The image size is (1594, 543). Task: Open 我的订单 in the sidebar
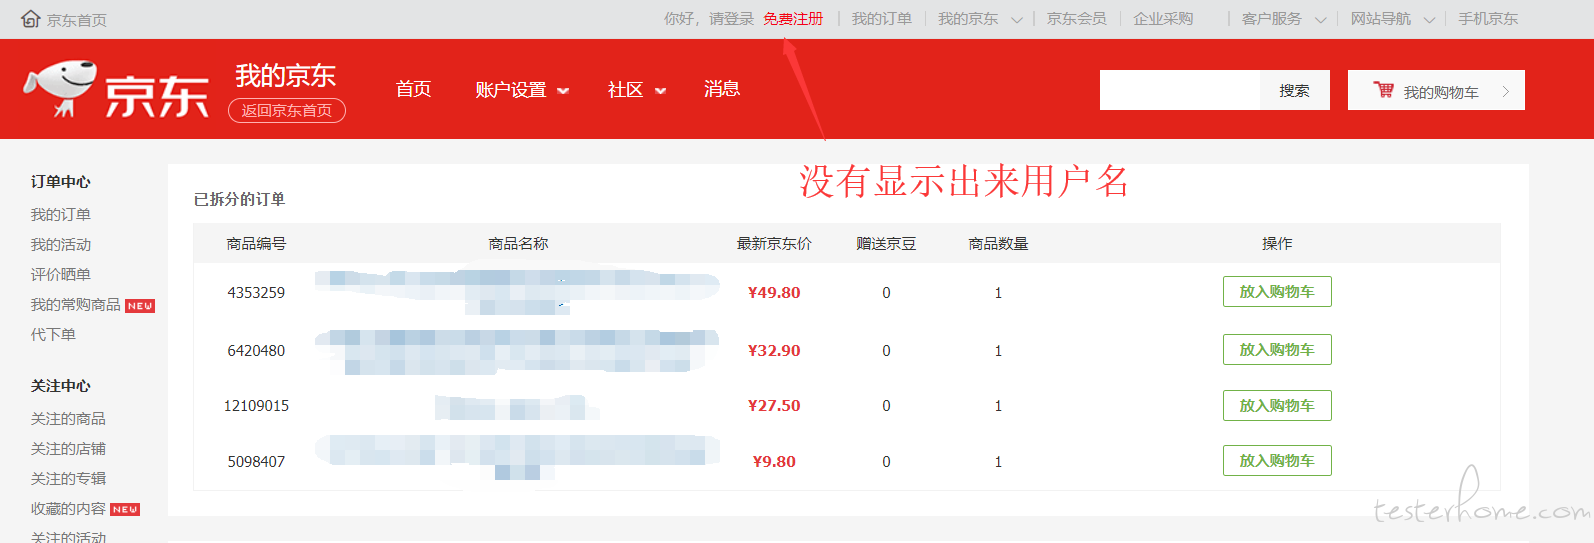pyautogui.click(x=60, y=215)
